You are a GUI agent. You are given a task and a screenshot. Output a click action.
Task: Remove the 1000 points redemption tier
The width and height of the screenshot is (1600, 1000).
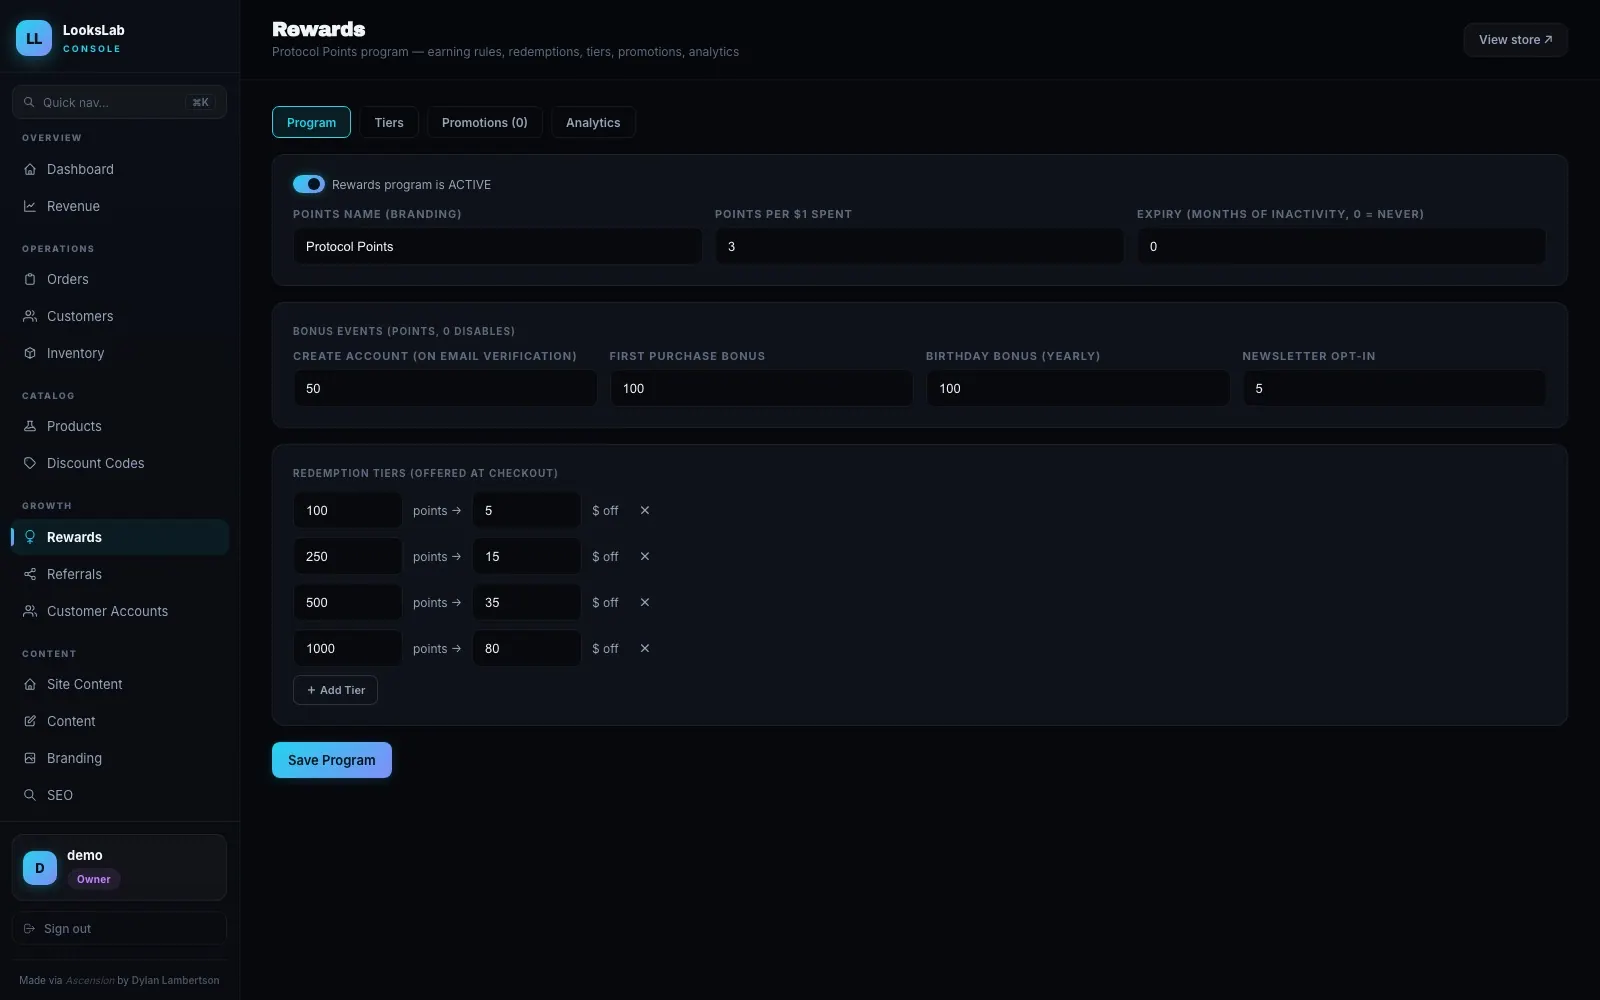[645, 648]
